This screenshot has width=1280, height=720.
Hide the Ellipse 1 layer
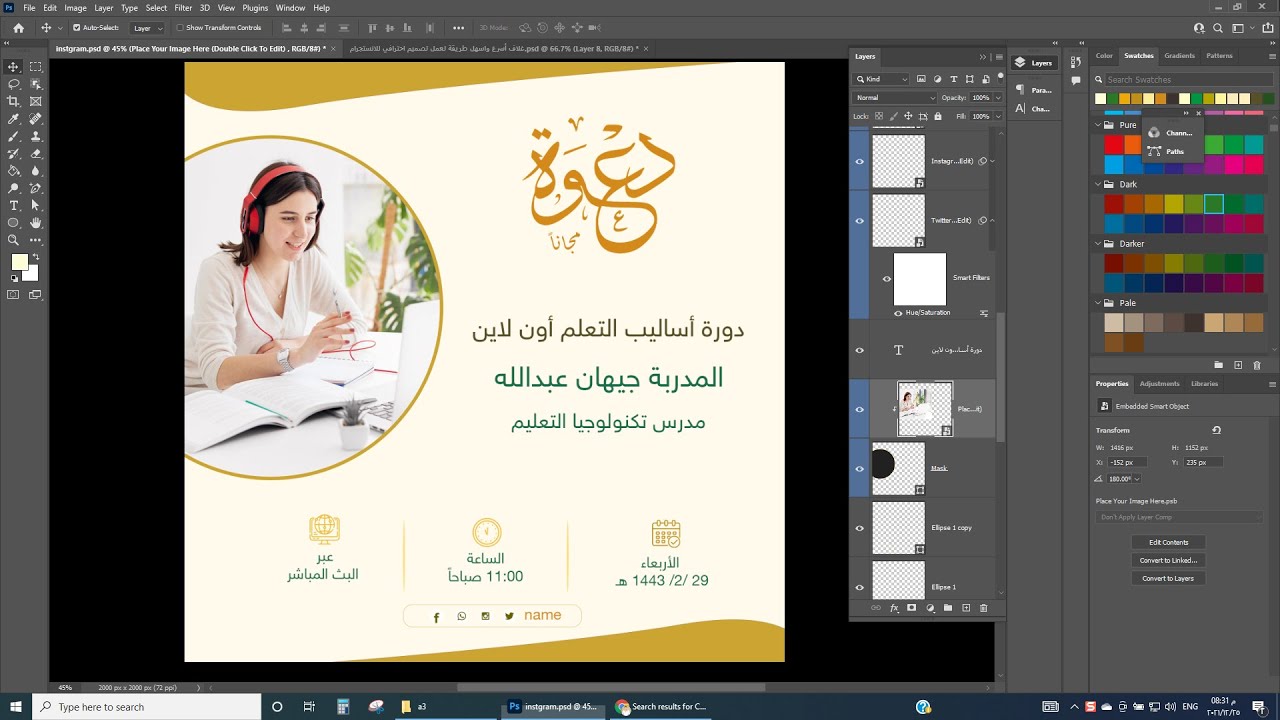tap(859, 586)
